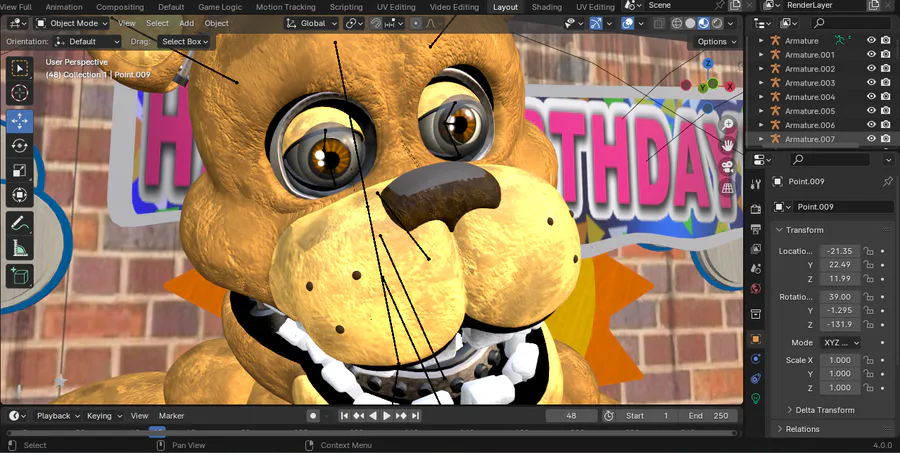
Task: Open the Collection properties tab
Action: tap(756, 314)
